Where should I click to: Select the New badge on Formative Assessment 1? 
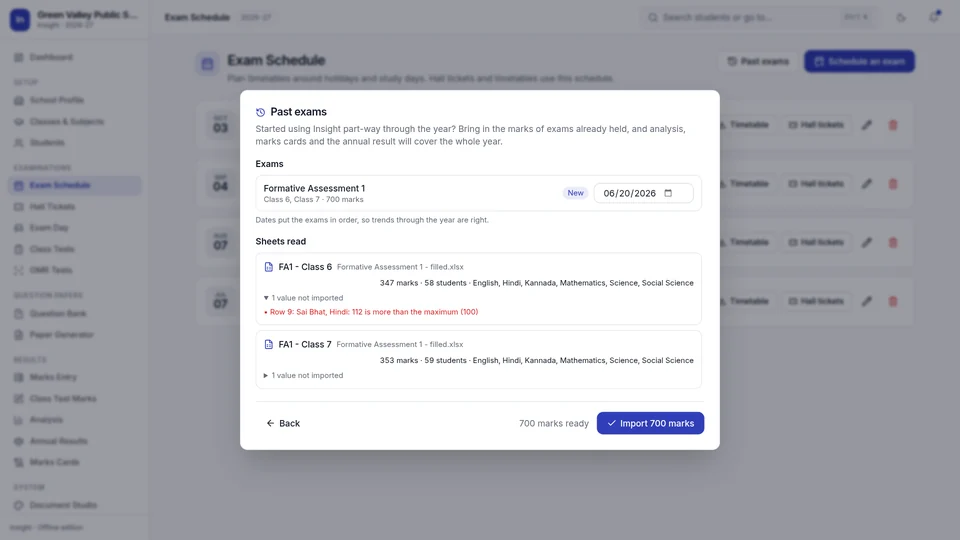tap(575, 193)
